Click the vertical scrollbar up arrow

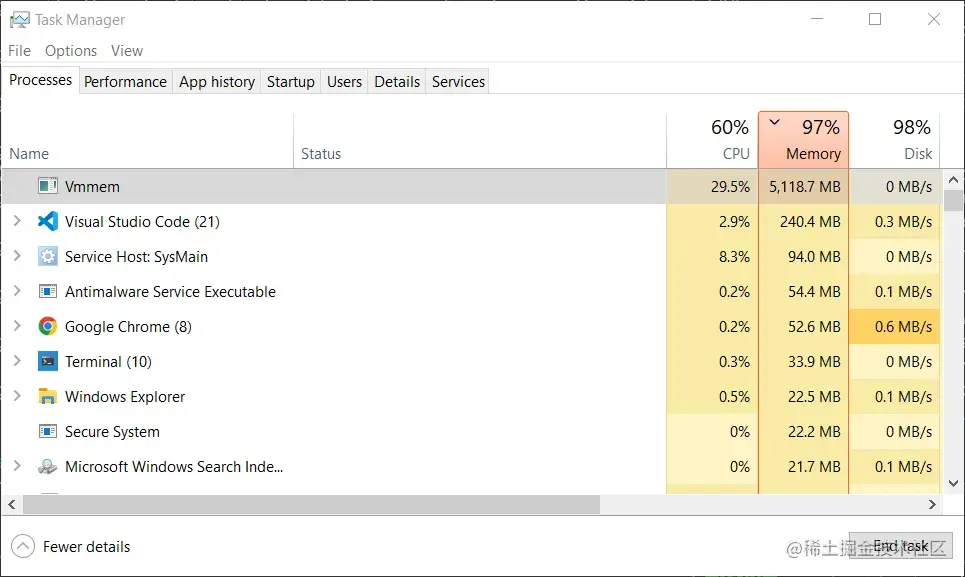pyautogui.click(x=953, y=180)
